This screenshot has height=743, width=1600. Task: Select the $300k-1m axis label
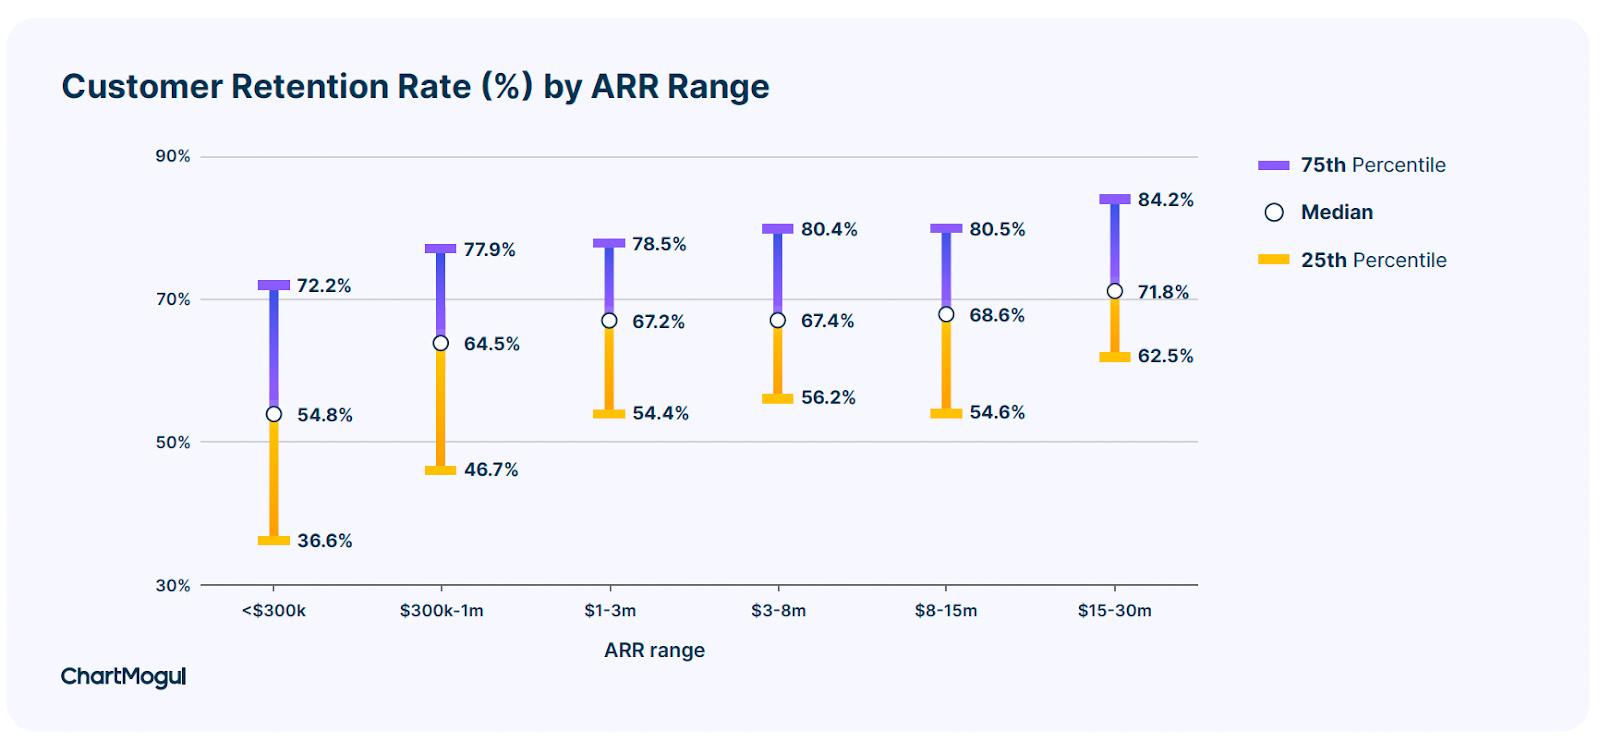441,610
